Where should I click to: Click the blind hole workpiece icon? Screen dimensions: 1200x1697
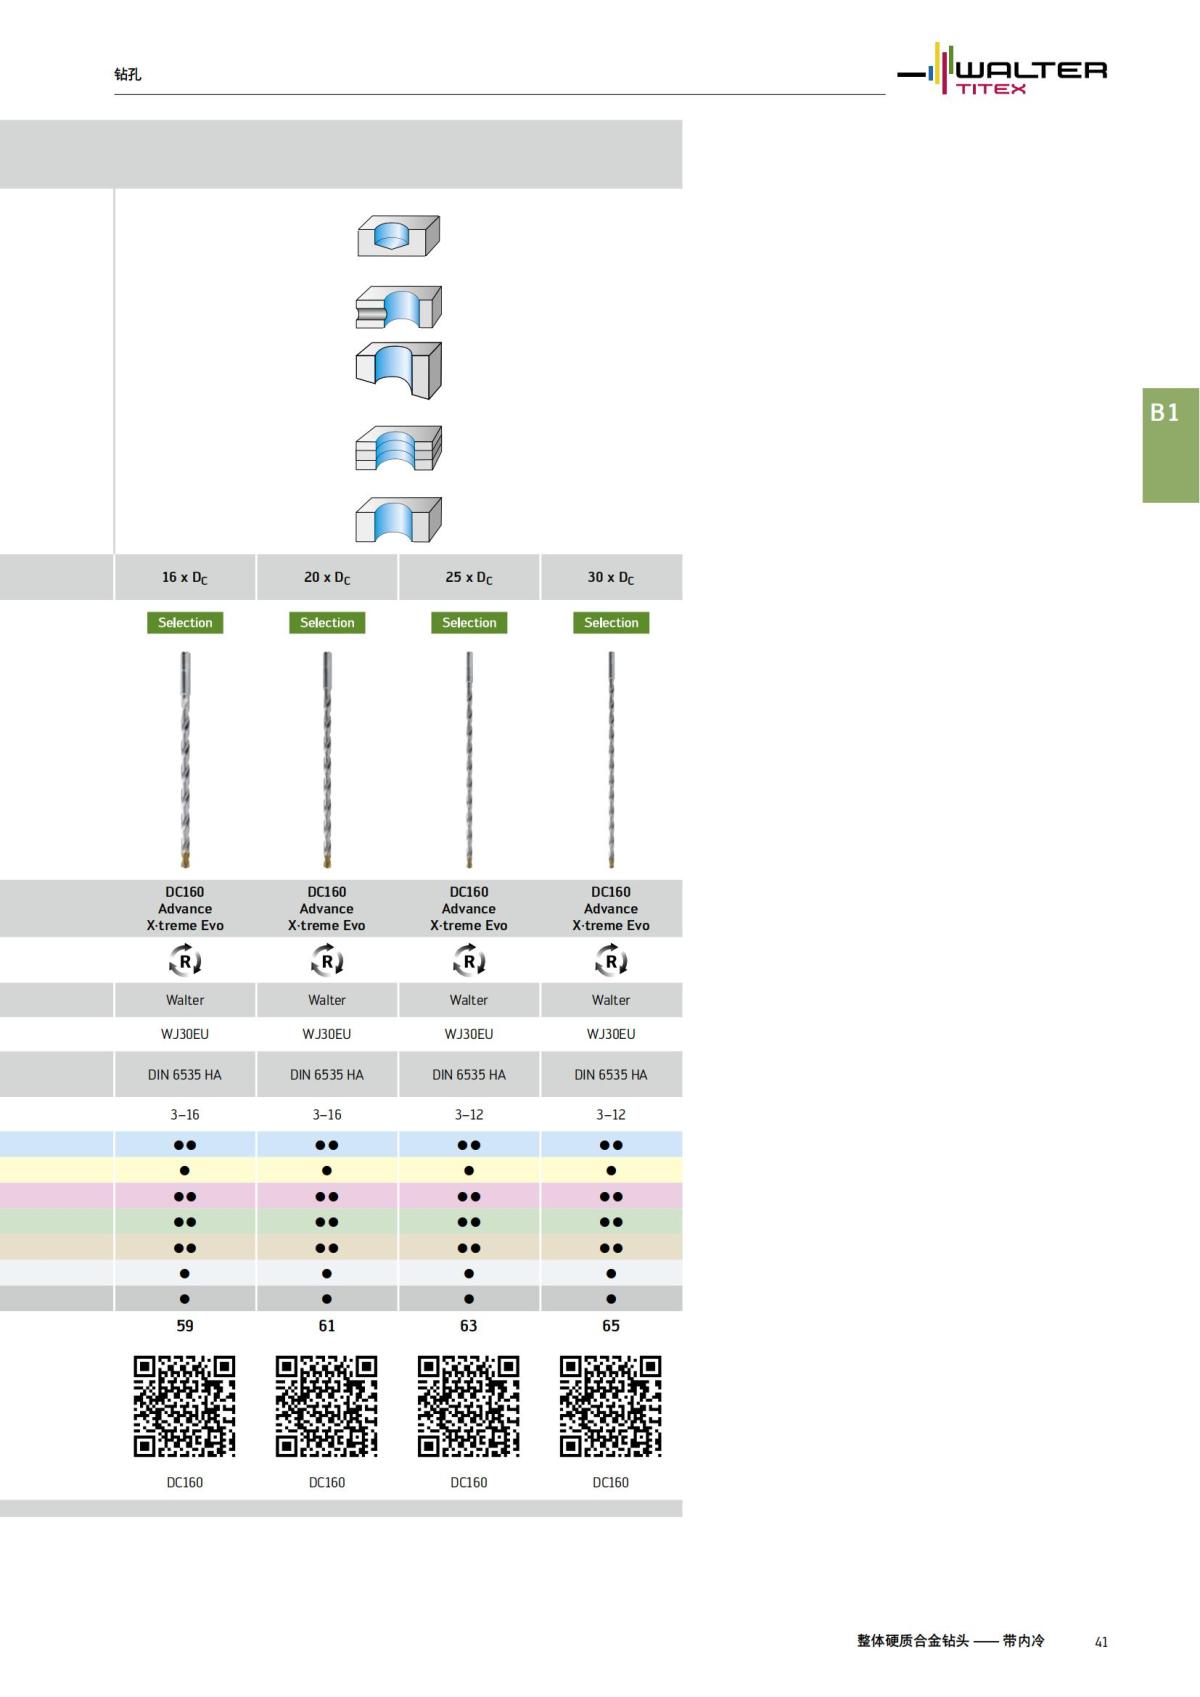[x=399, y=236]
